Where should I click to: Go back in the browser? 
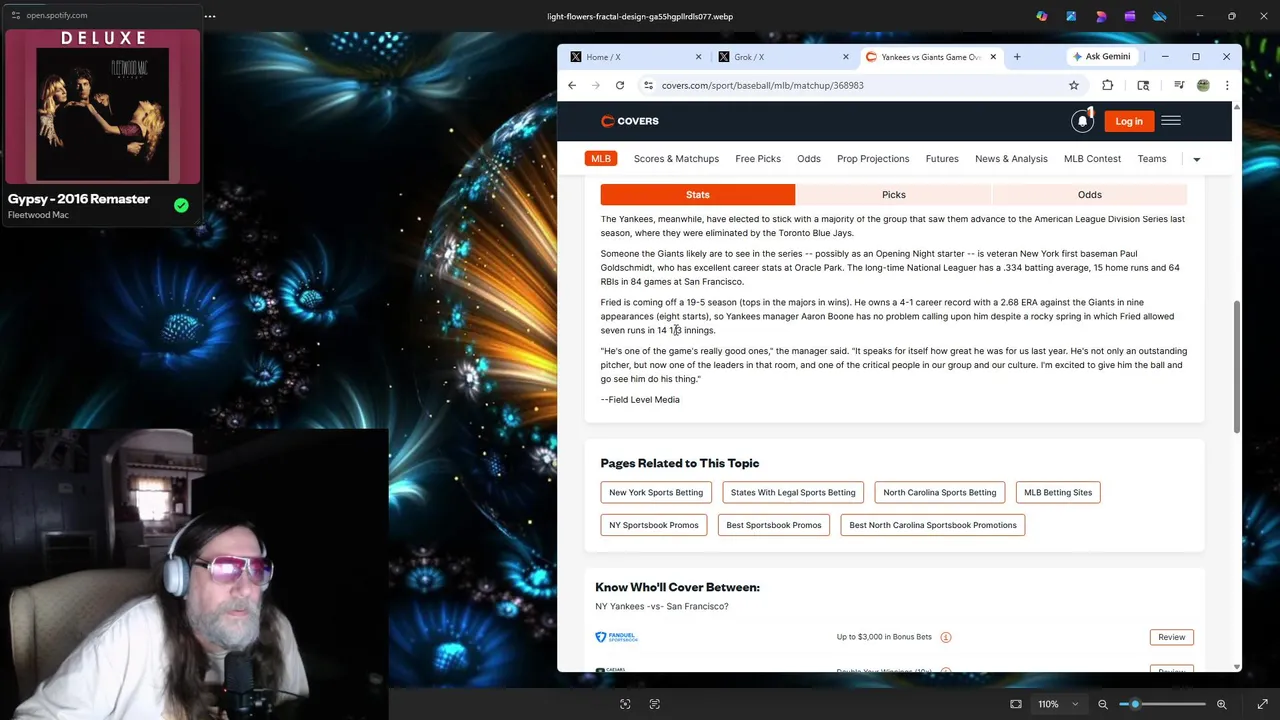coord(572,85)
